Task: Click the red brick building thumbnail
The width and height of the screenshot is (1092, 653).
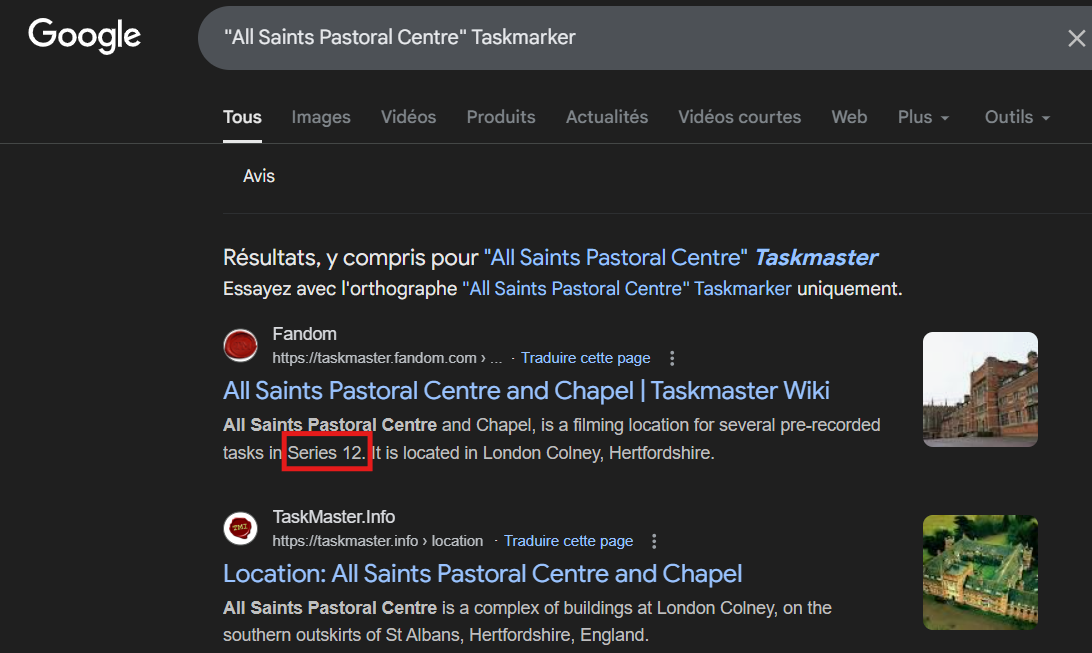Action: [x=979, y=389]
